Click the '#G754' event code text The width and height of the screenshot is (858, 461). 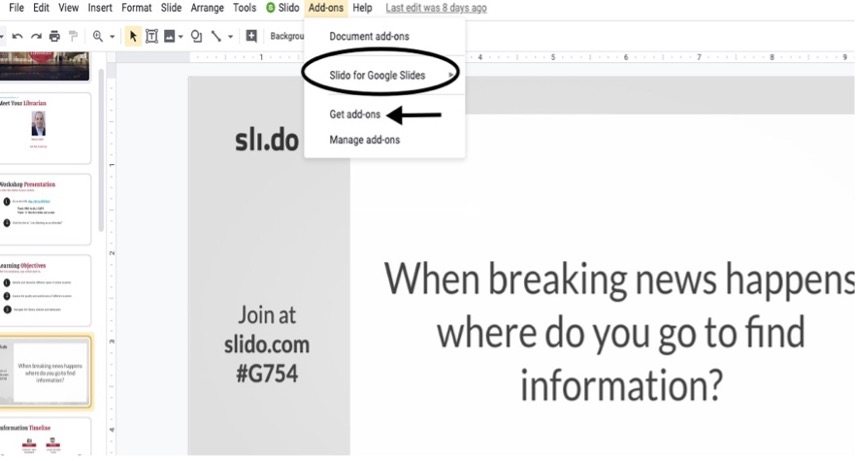pos(267,374)
